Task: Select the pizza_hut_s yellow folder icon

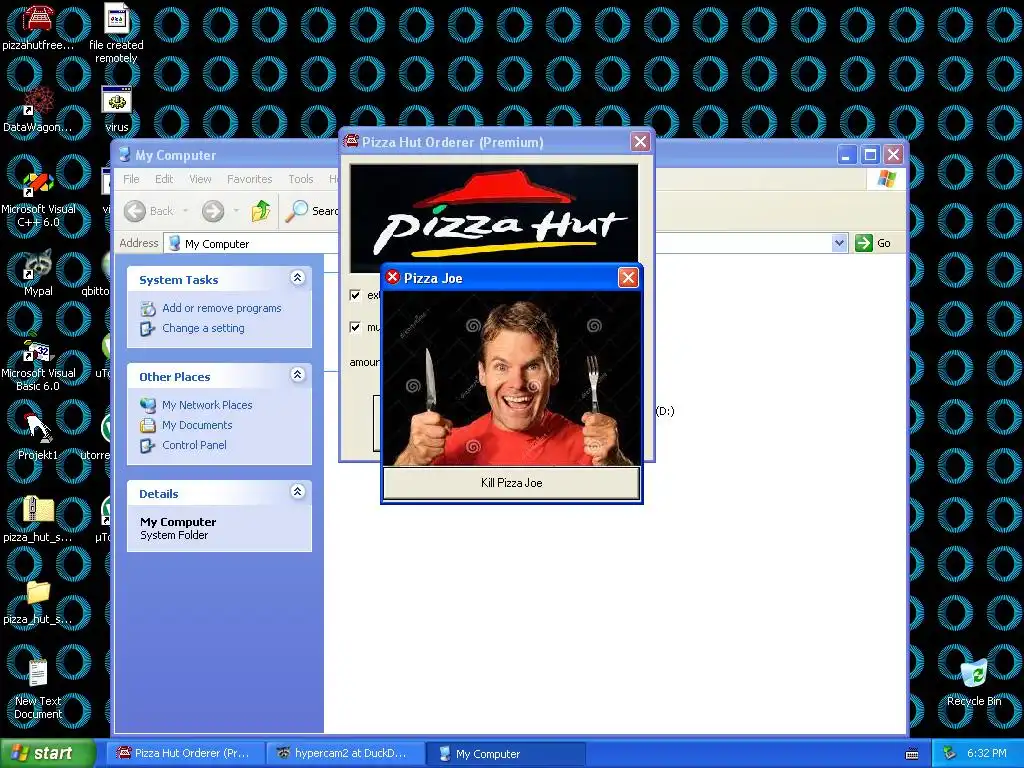Action: 38,601
